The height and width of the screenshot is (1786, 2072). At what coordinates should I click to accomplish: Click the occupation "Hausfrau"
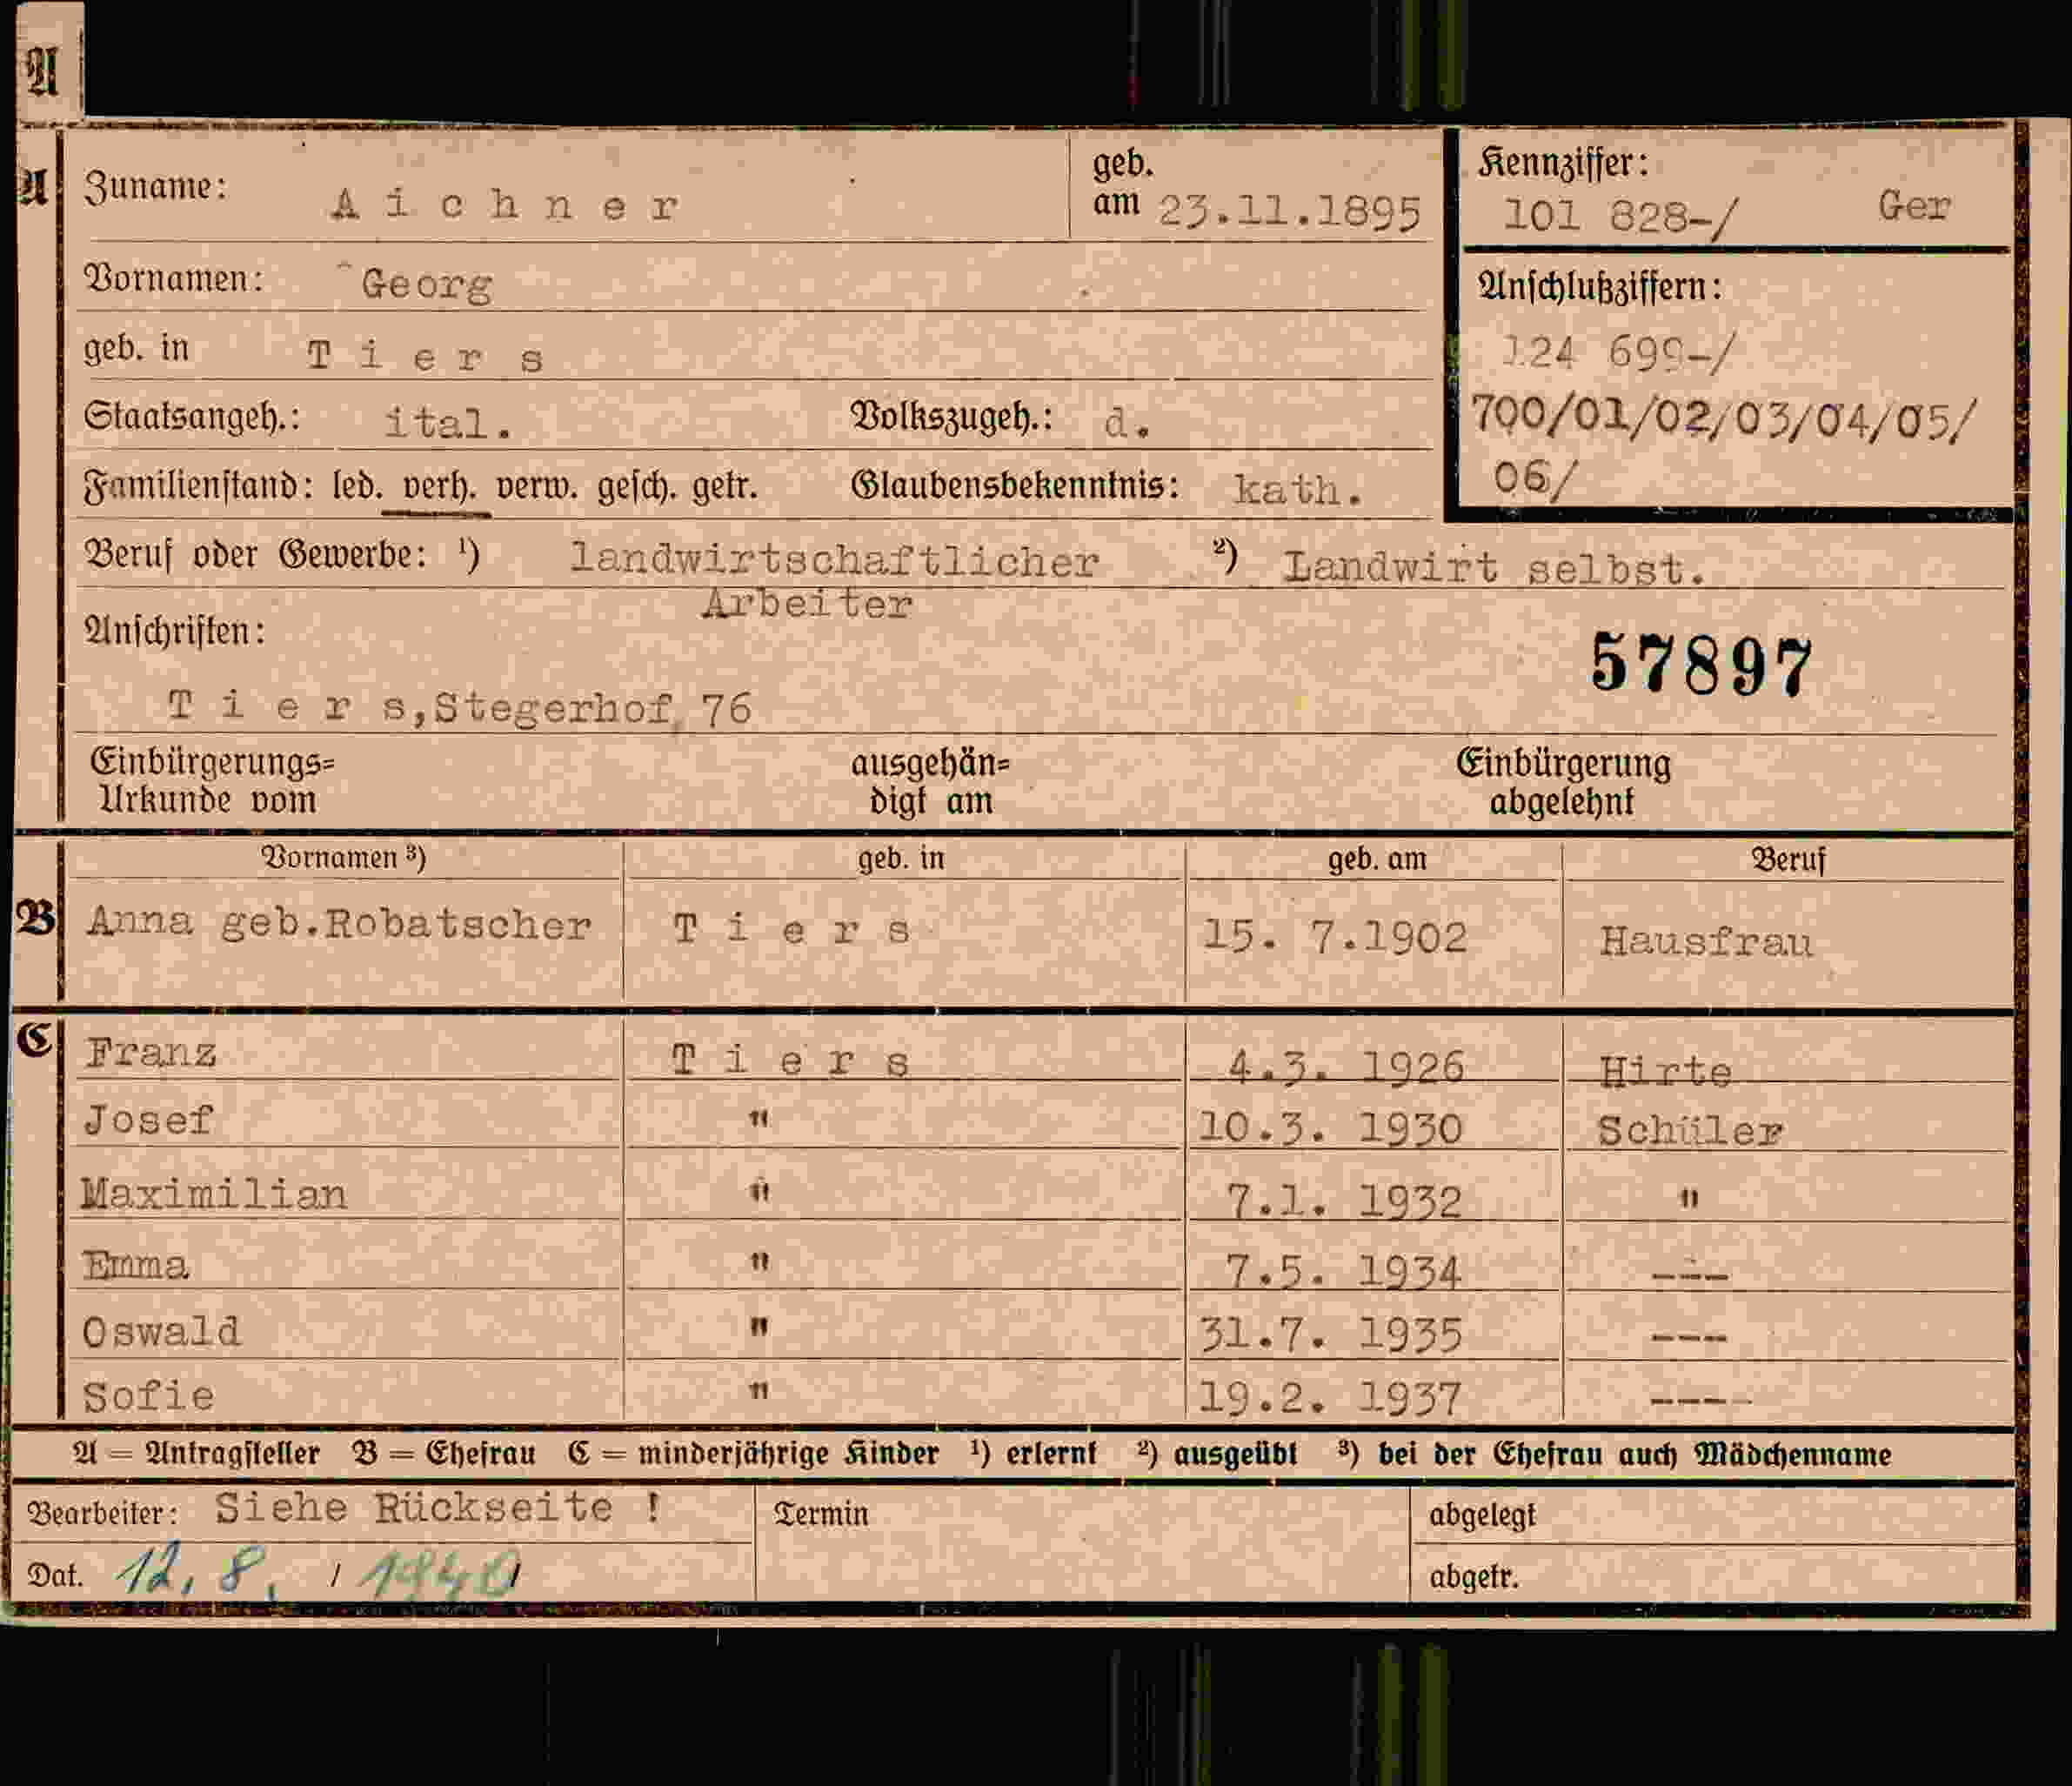(1706, 942)
